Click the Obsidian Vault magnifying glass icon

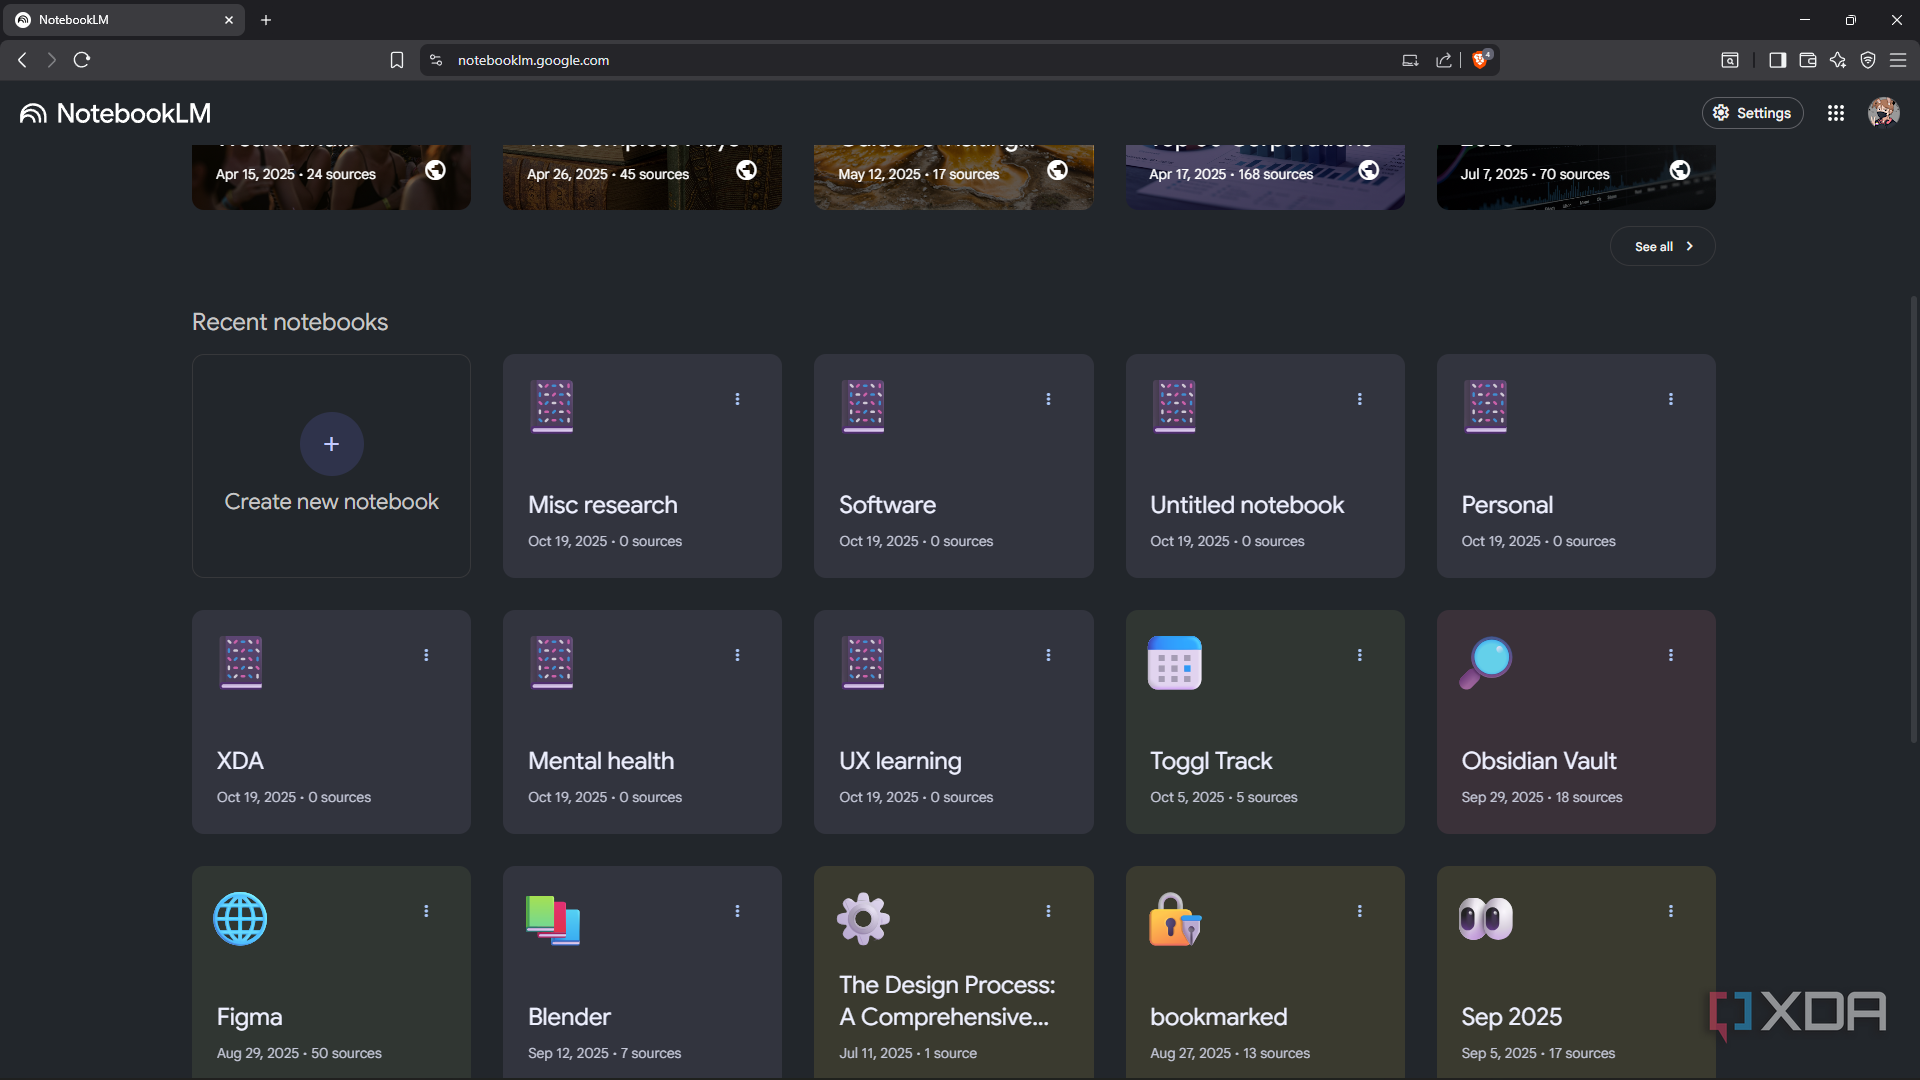pyautogui.click(x=1485, y=662)
